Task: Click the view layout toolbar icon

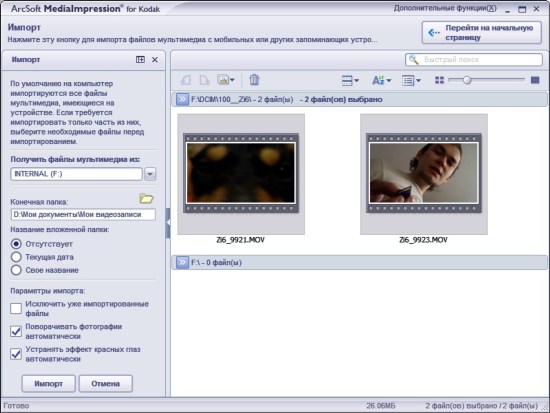Action: [x=347, y=80]
